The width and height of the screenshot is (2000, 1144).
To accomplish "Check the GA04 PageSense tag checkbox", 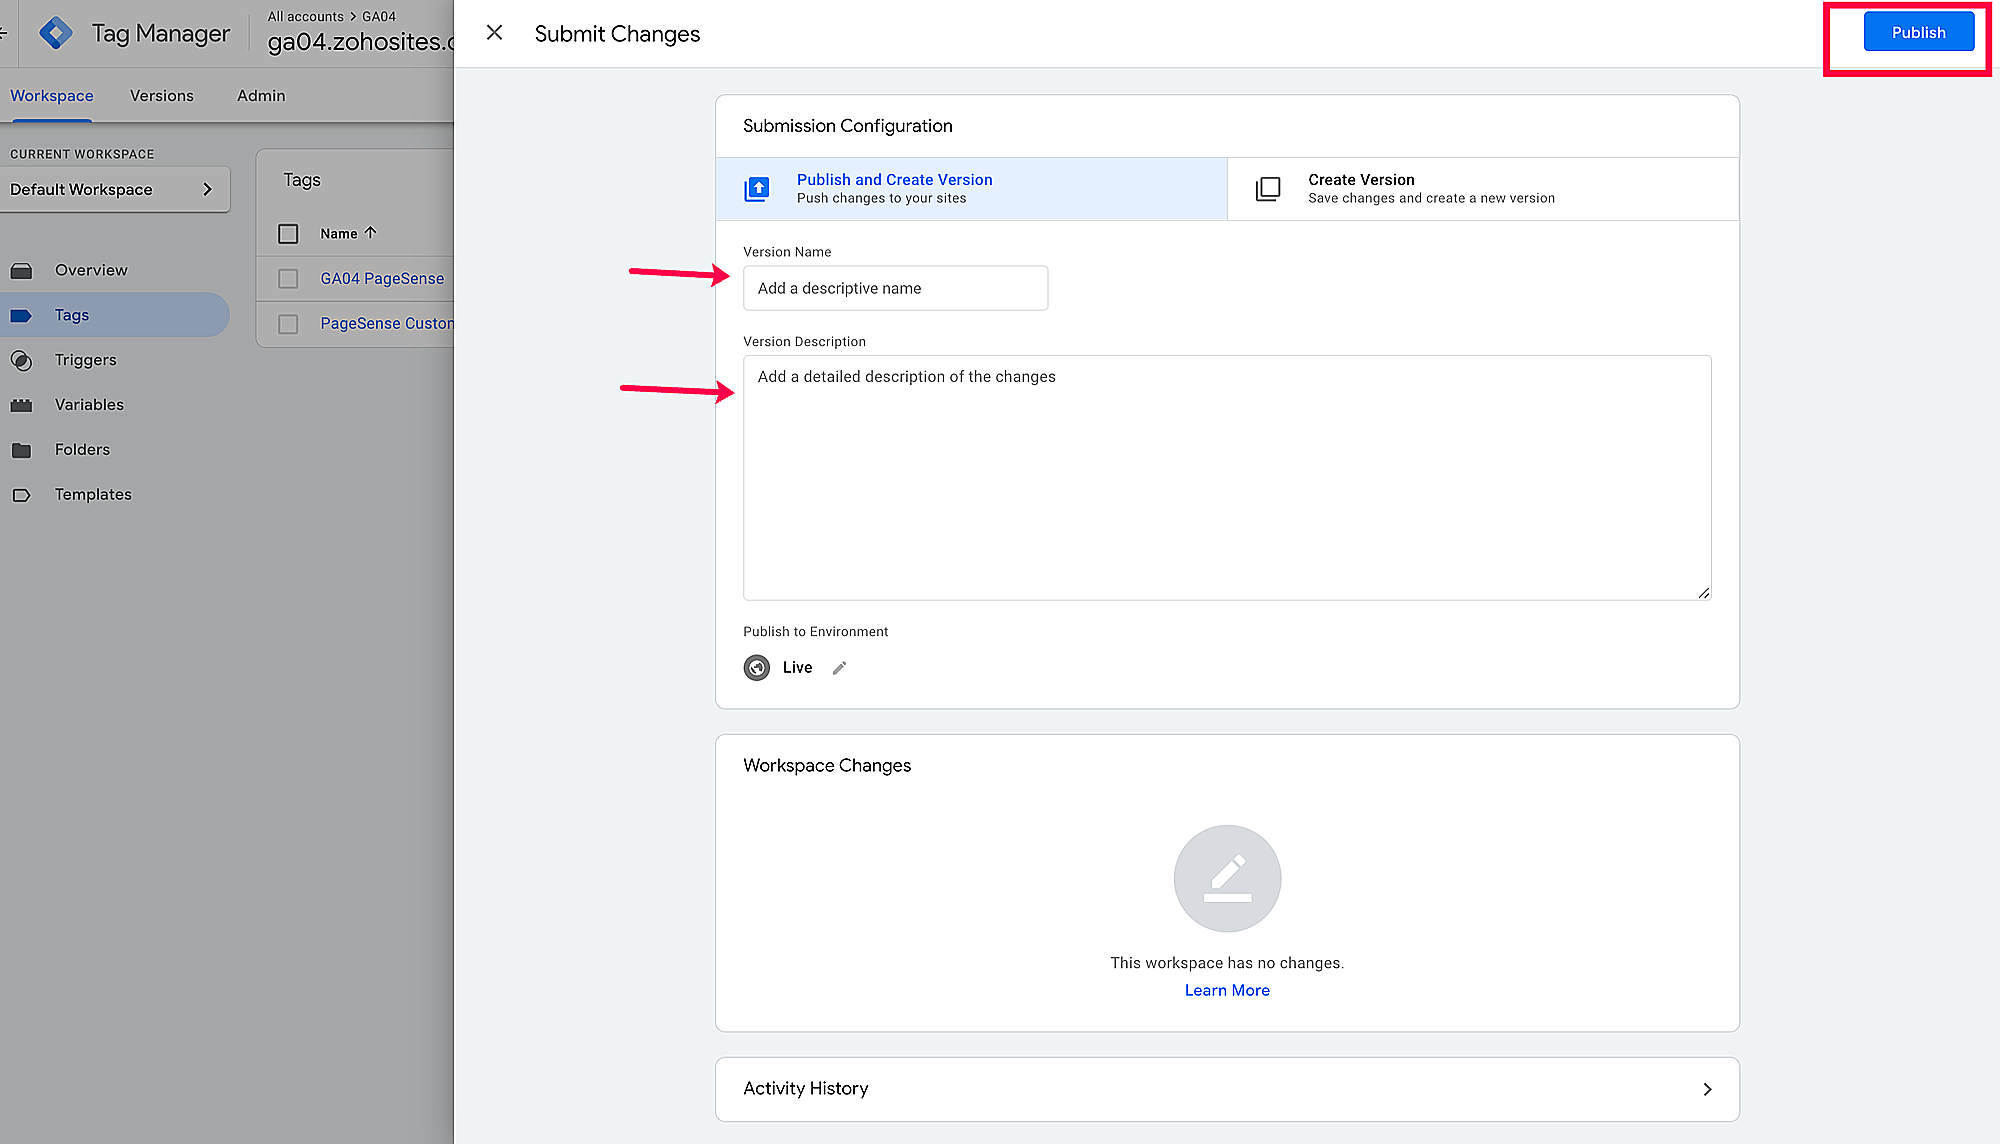I will pos(288,279).
